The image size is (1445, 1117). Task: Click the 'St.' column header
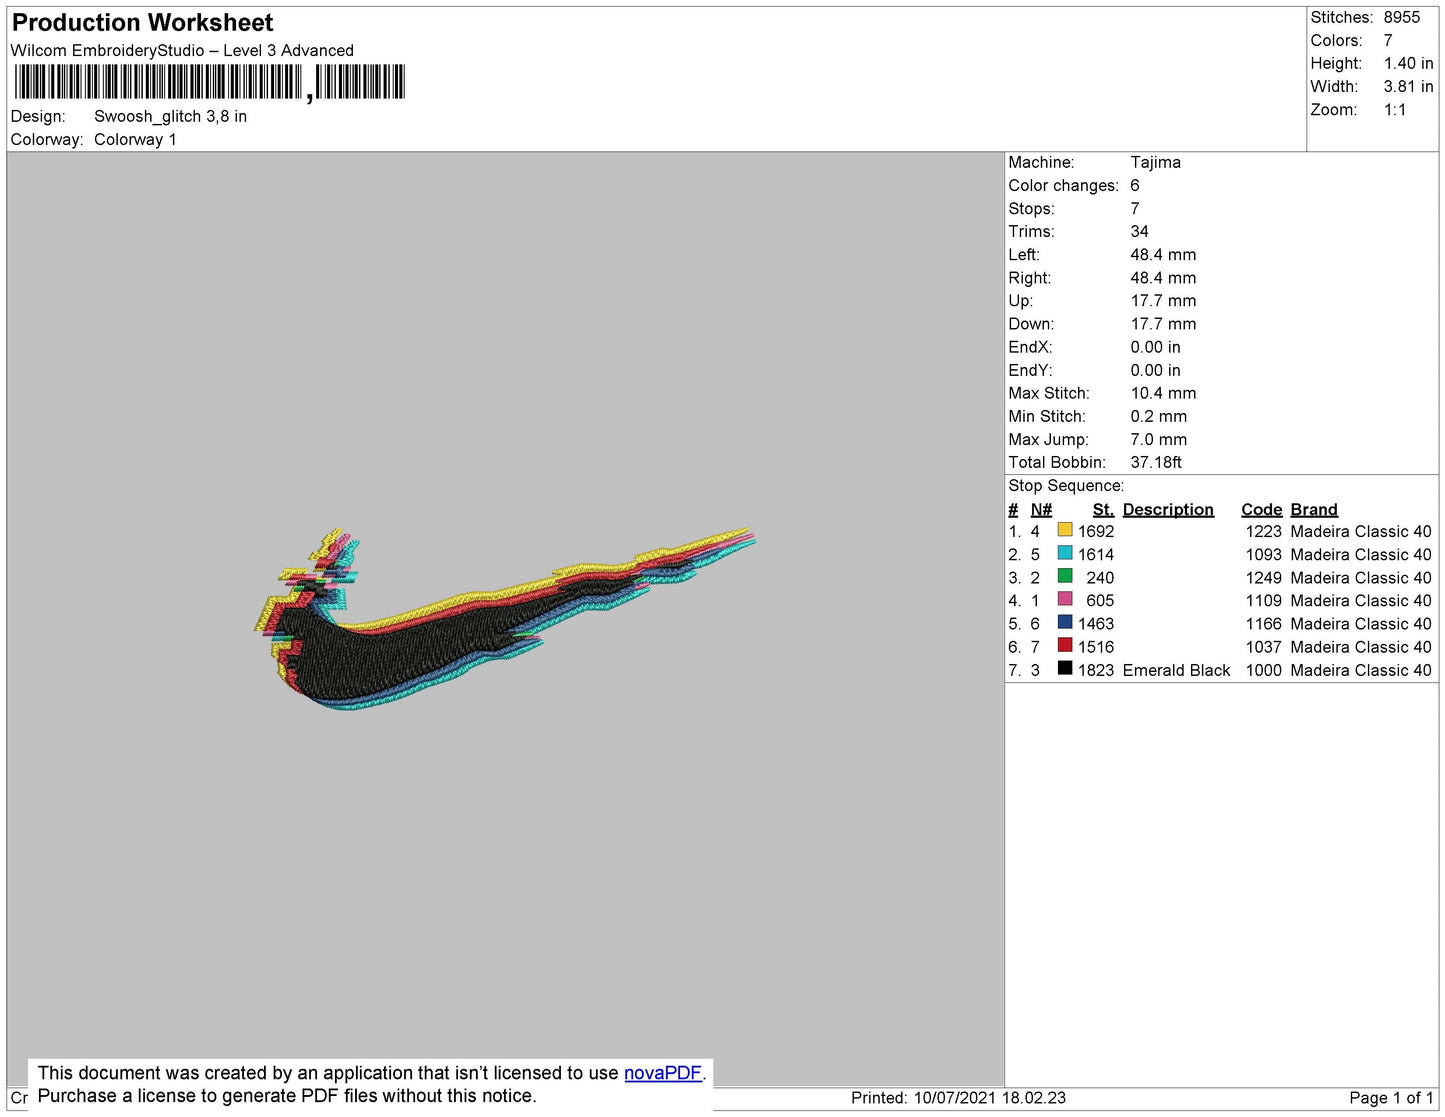coord(1103,509)
